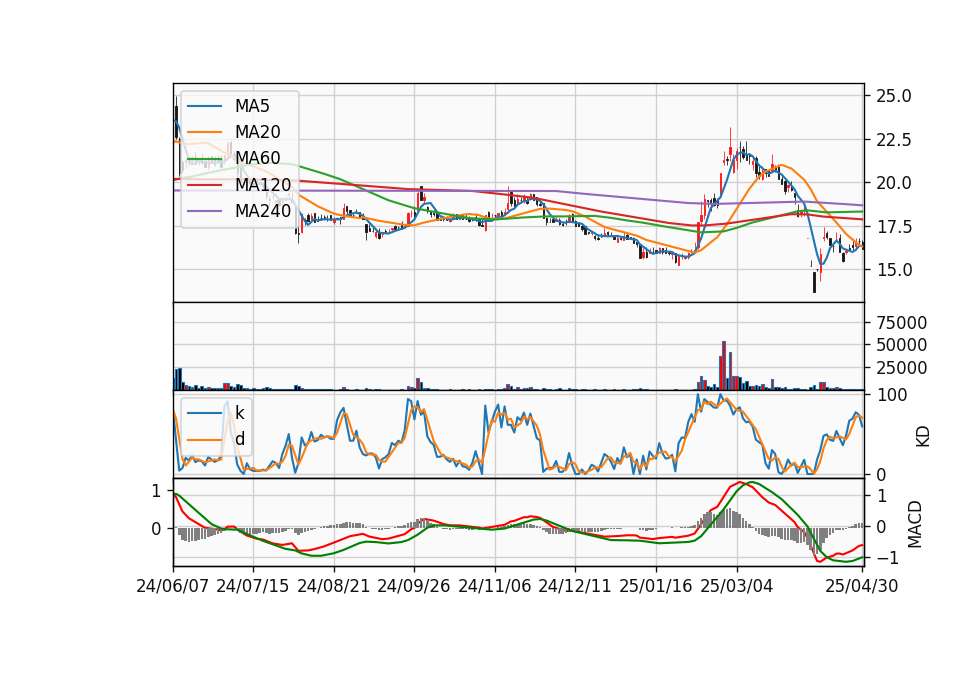
Task: Click the blue MA5 legend line sample
Action: point(204,107)
